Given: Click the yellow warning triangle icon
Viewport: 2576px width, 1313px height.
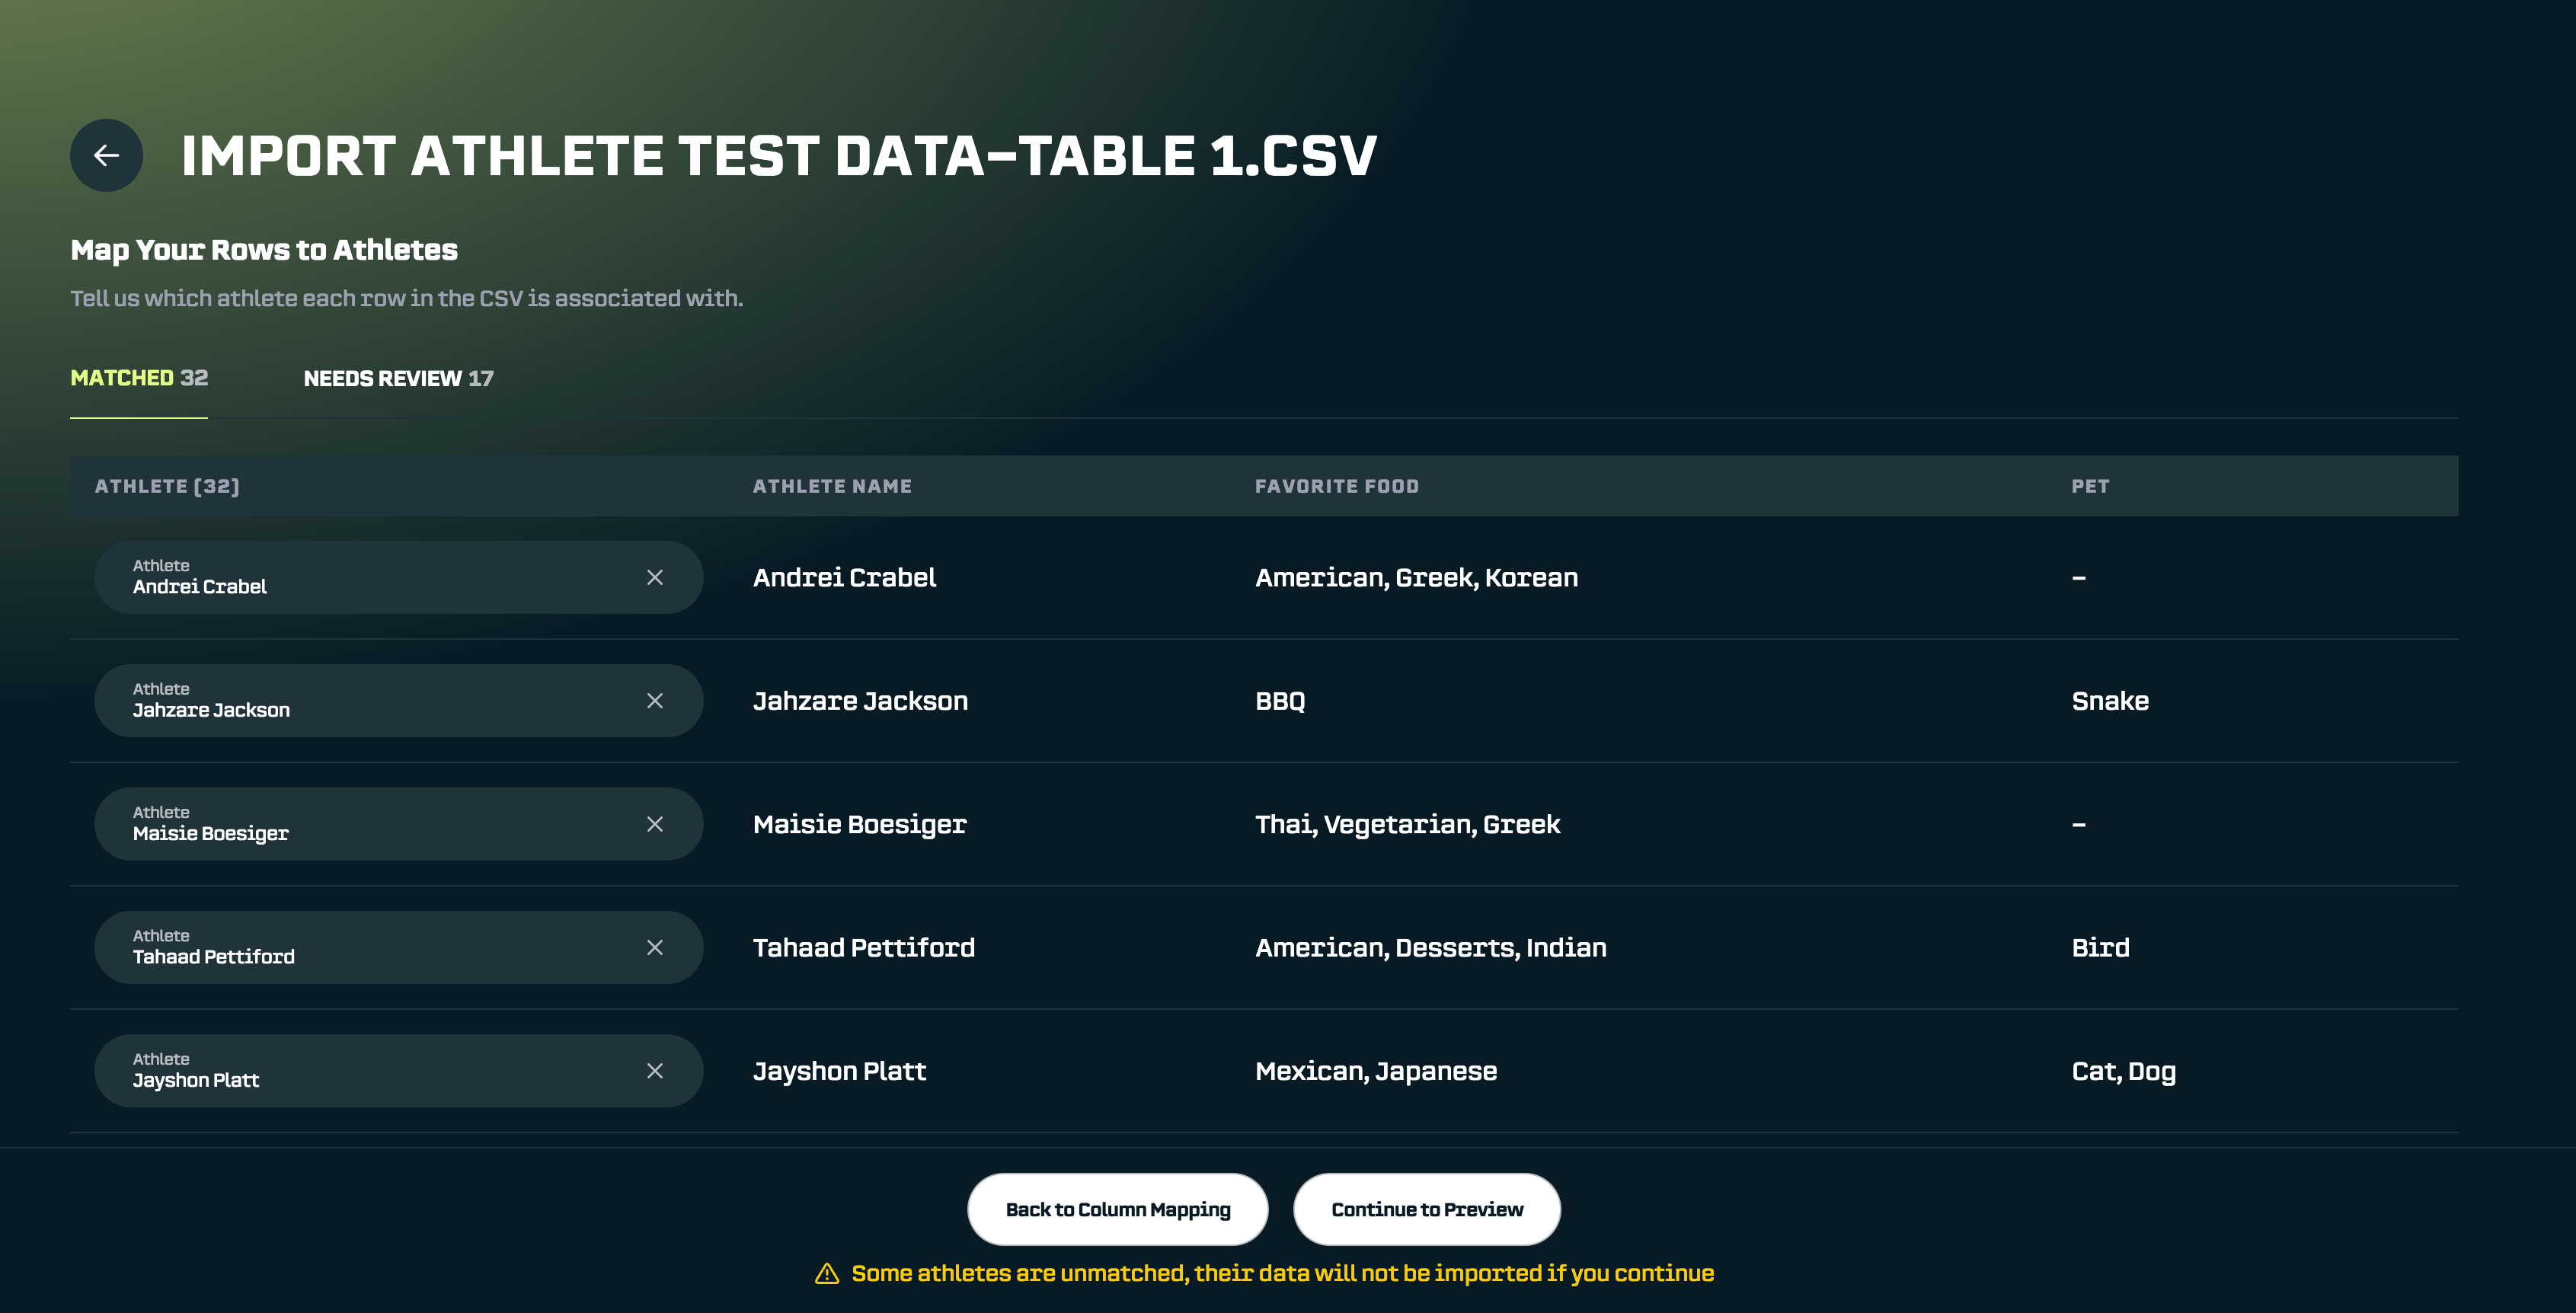Looking at the screenshot, I should 827,1273.
